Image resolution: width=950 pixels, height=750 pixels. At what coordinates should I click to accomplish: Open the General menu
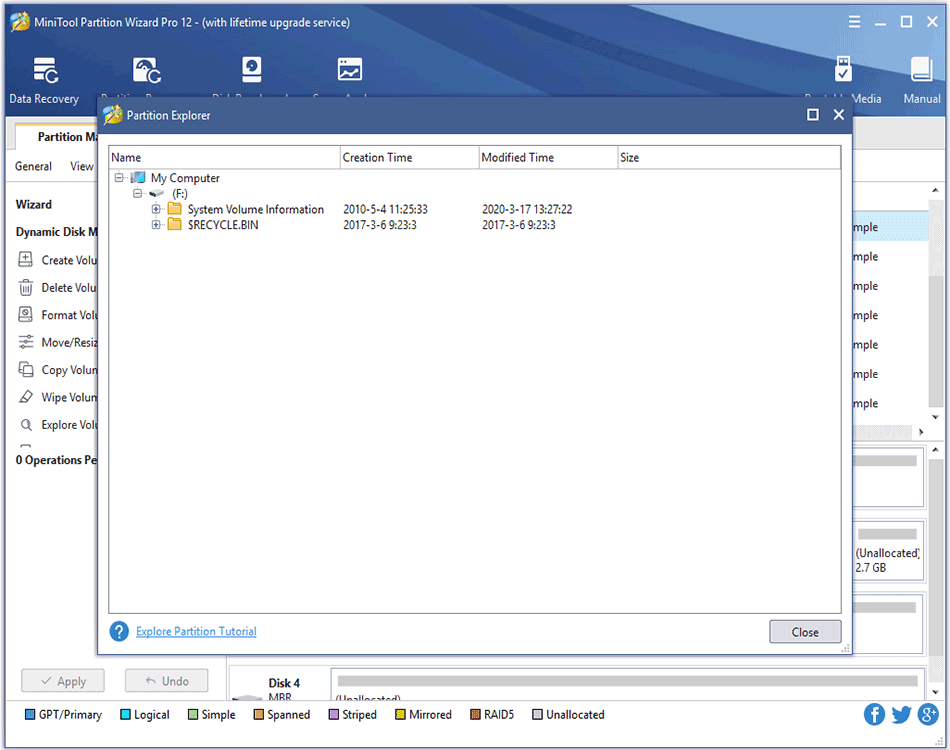pyautogui.click(x=33, y=167)
